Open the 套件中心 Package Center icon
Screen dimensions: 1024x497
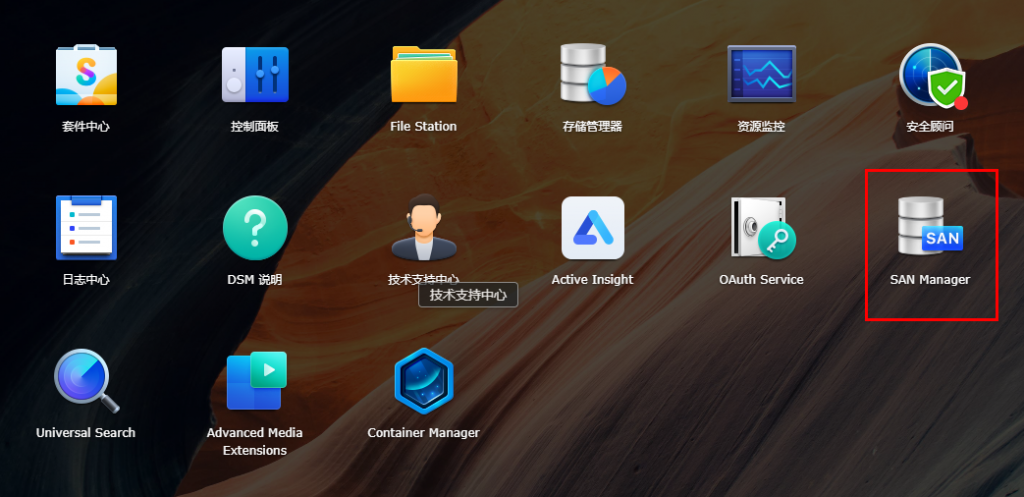point(86,74)
